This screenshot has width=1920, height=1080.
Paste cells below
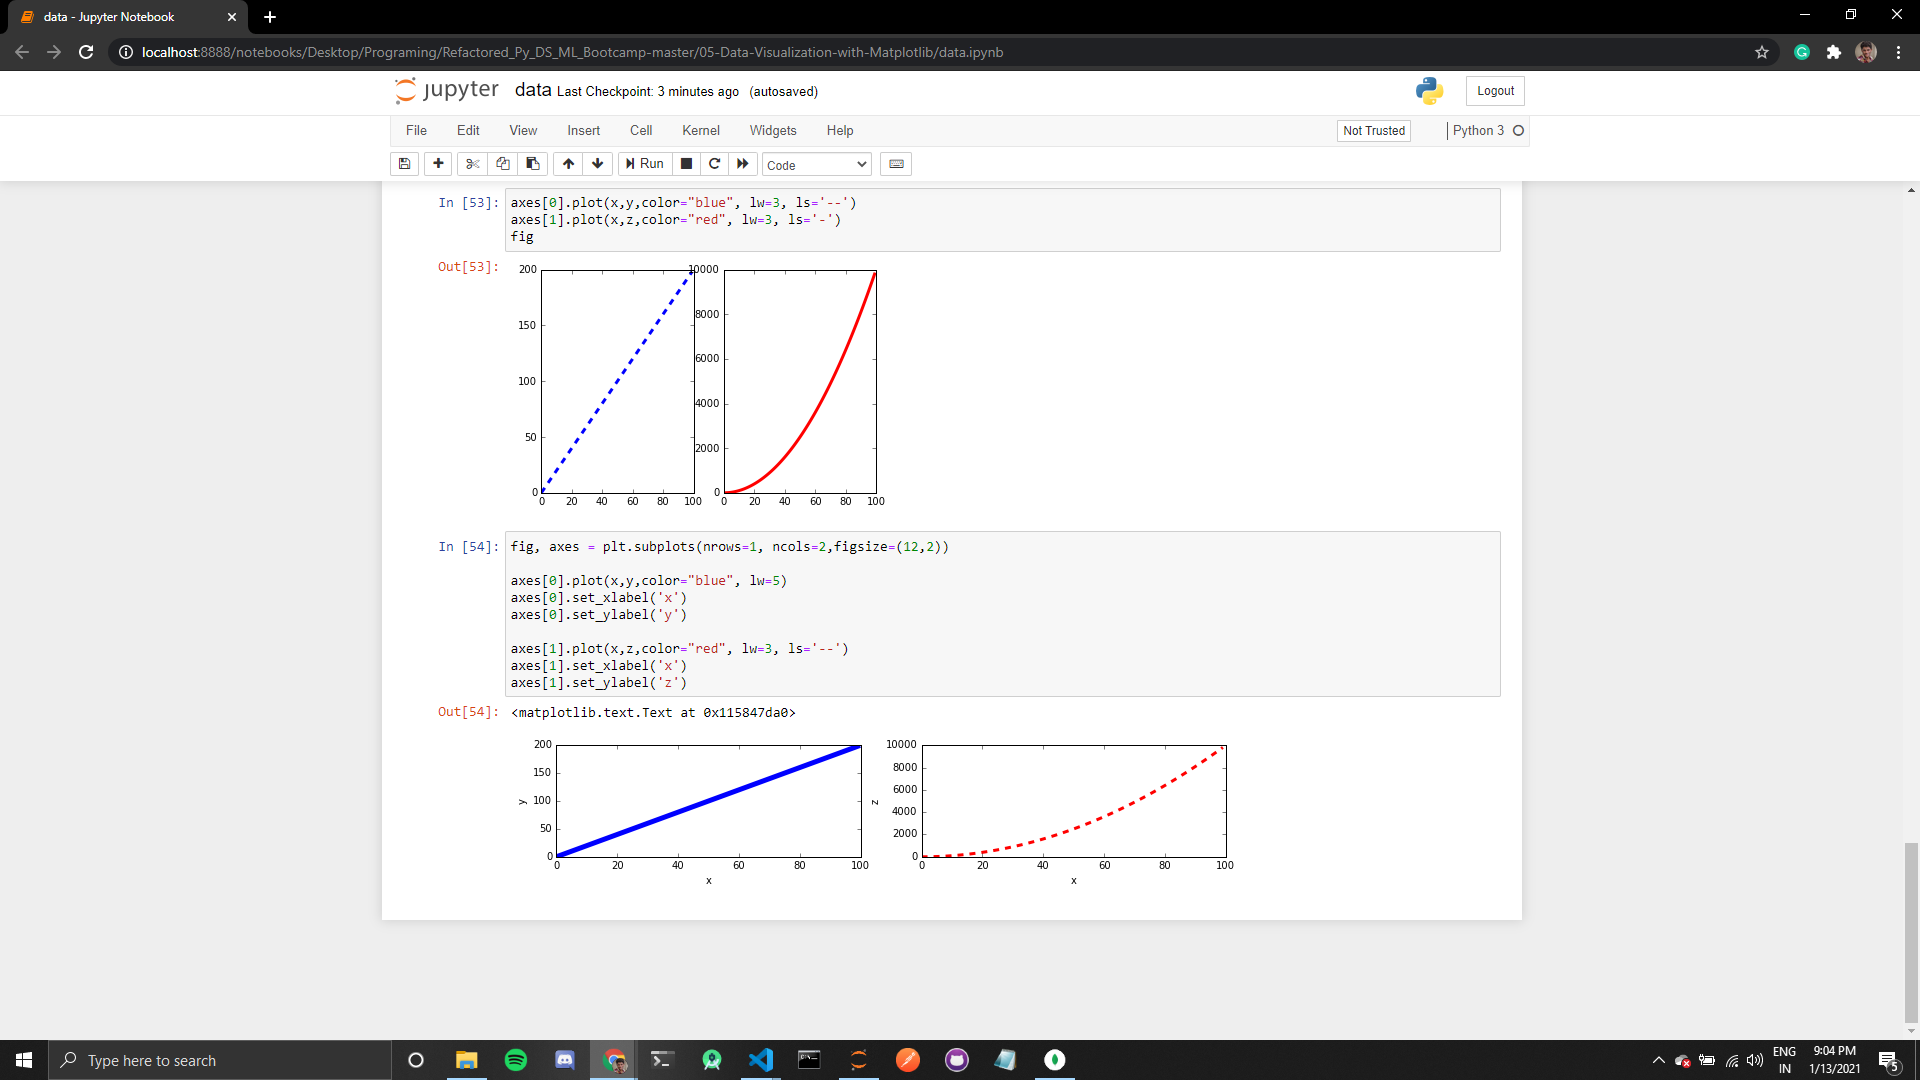(532, 163)
